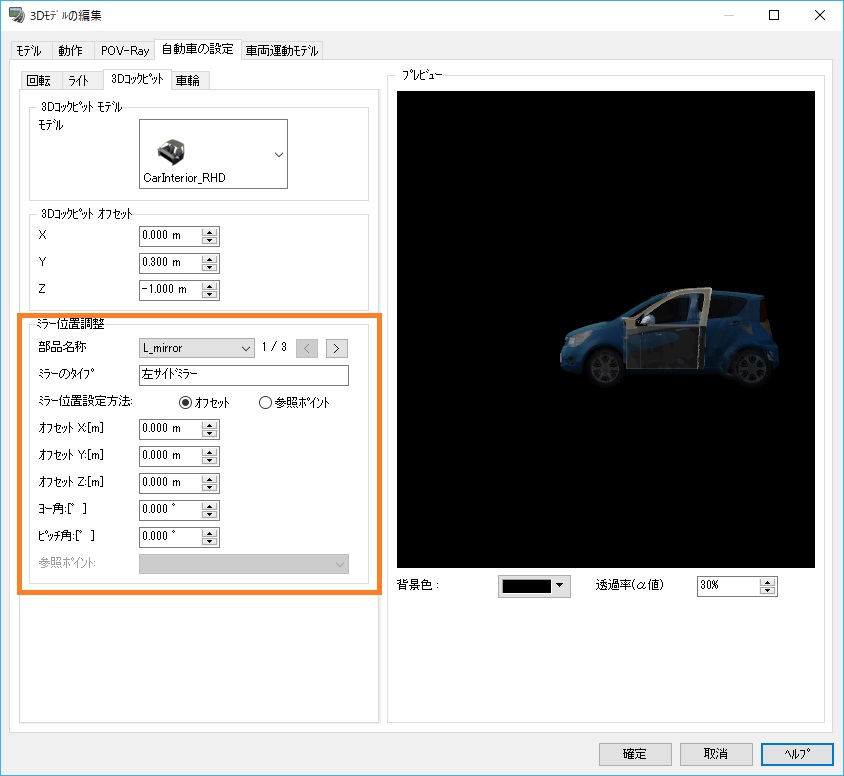Click the black background color swatch
Viewport: 844px width, 776px height.
[x=526, y=586]
